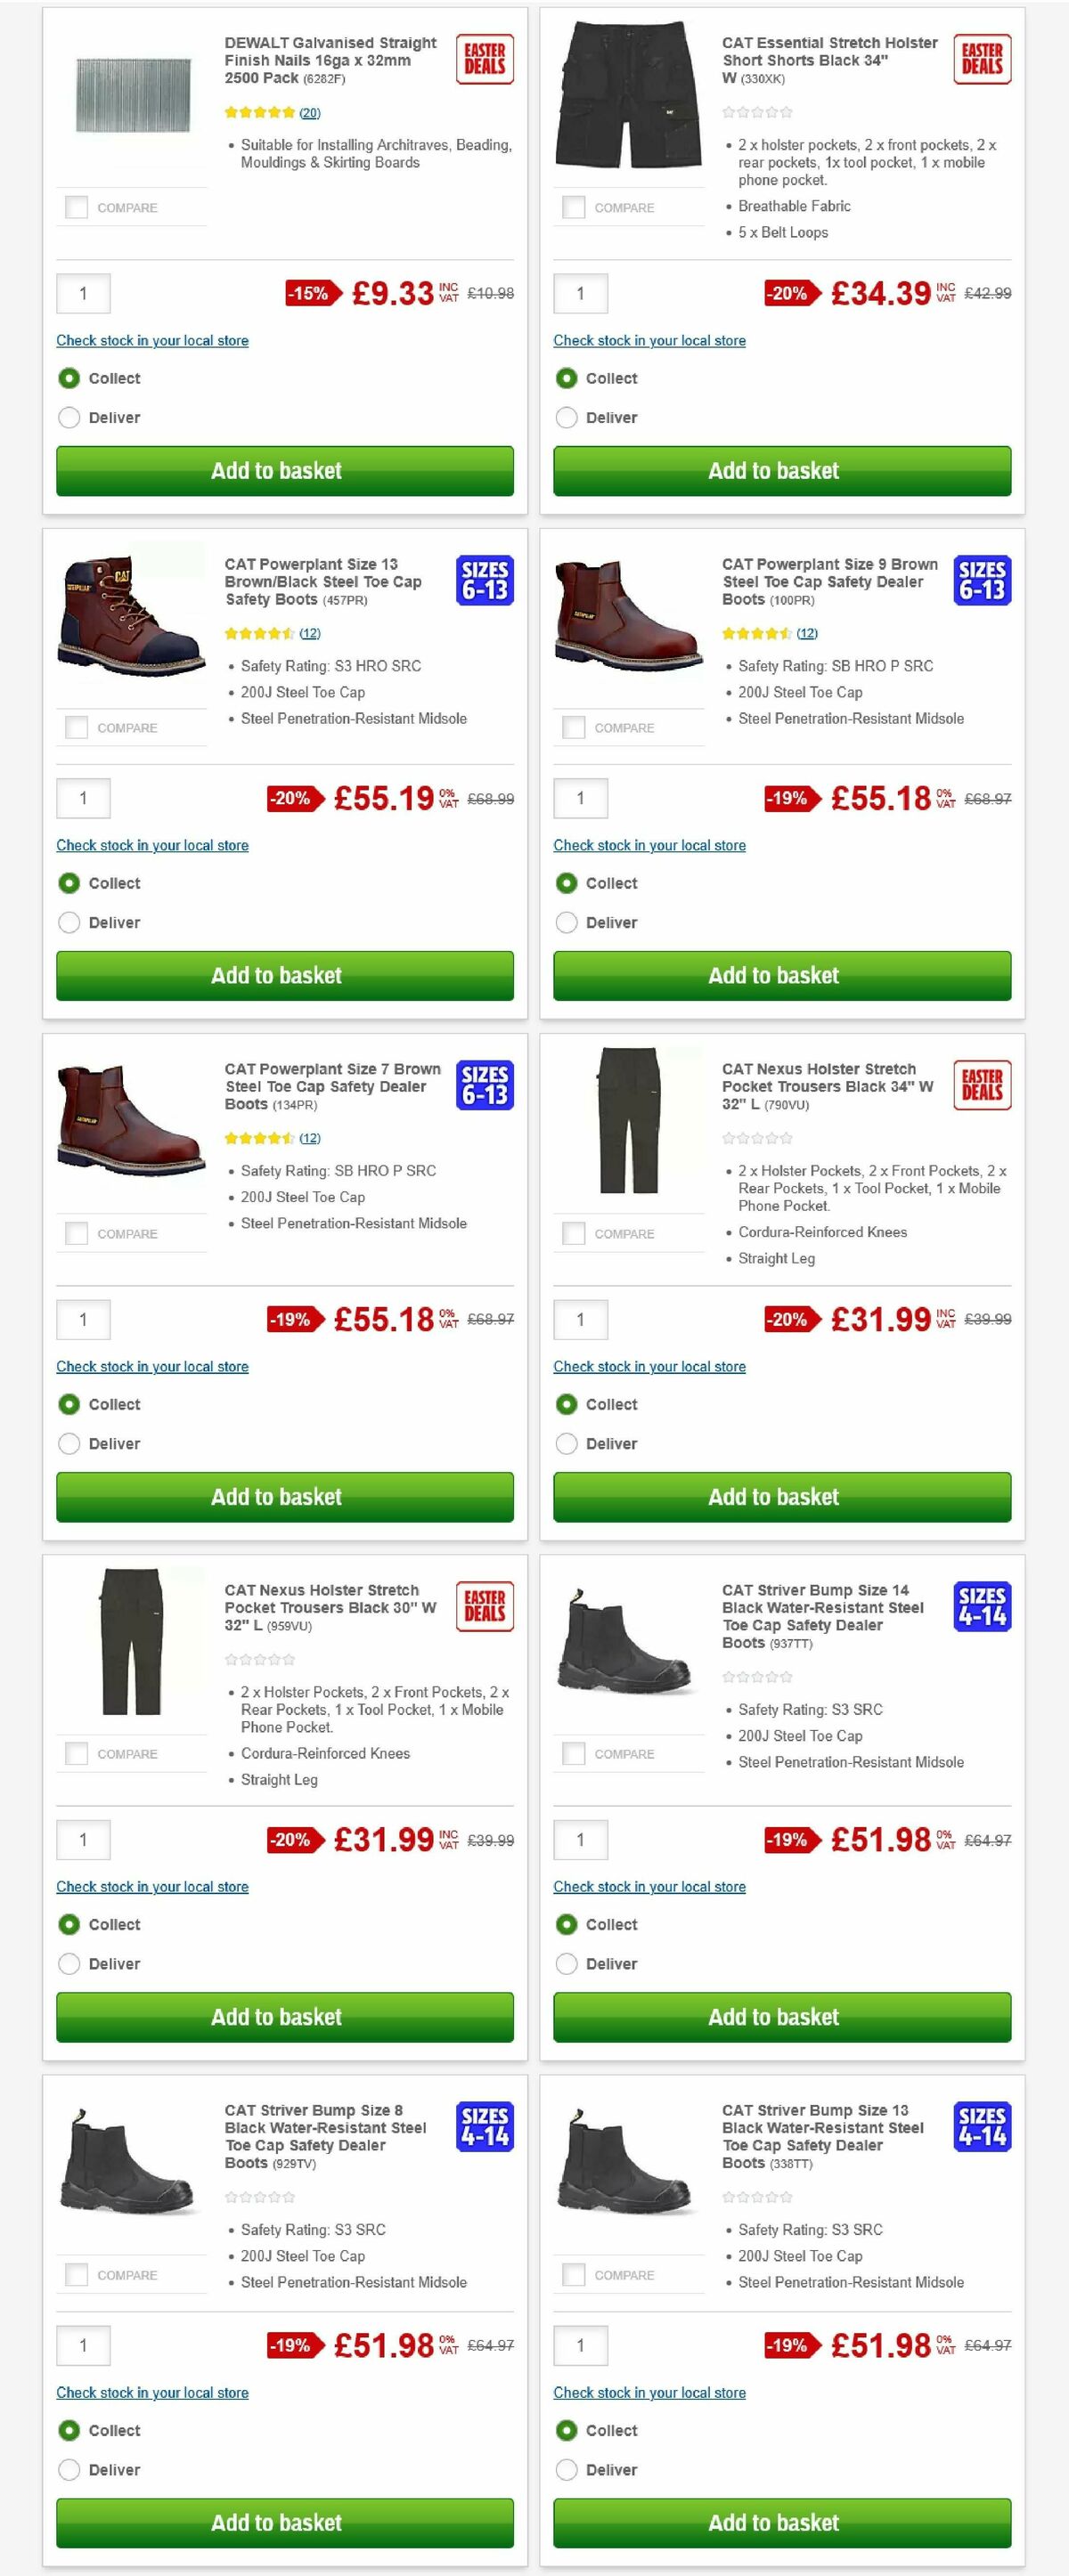Open Check stock link for CAT Powerplant Size 9
The image size is (1069, 2576).
(x=649, y=845)
